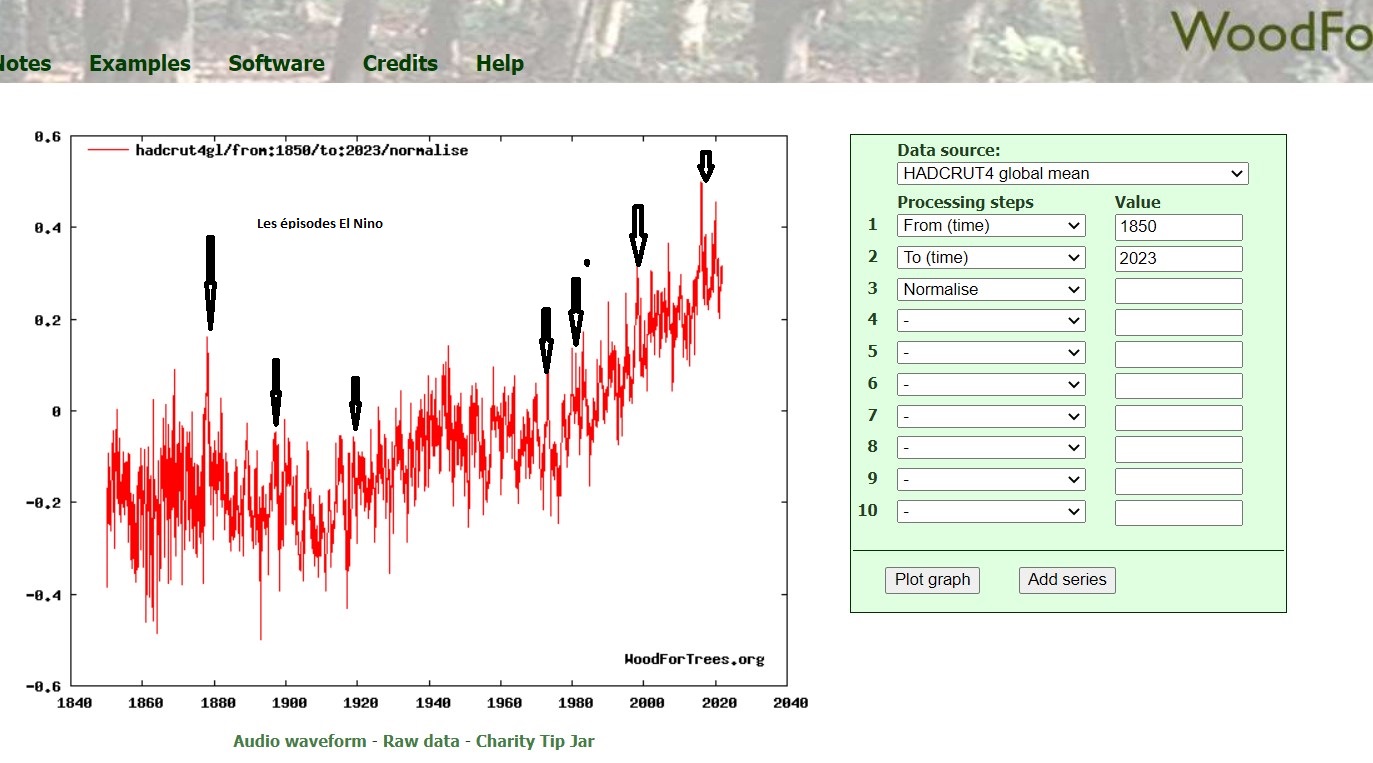Click the WoodForTrees logo in header
The height and width of the screenshot is (763, 1373).
click(x=1272, y=32)
